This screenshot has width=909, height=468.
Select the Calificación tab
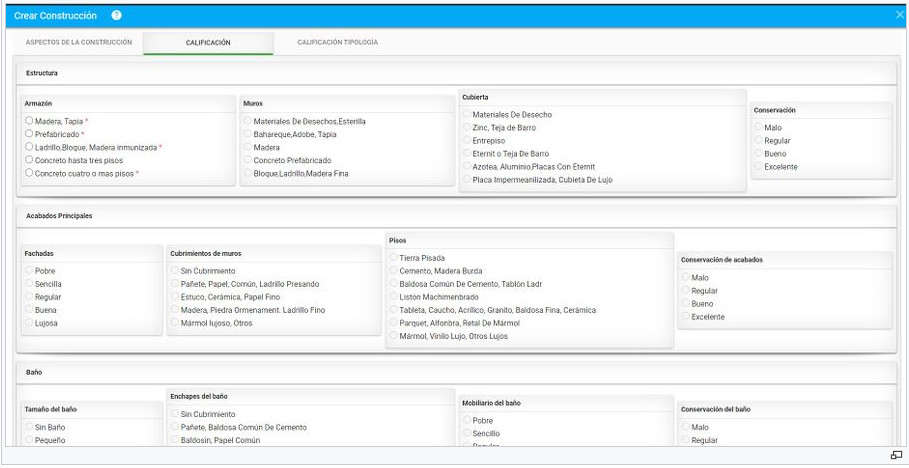pyautogui.click(x=208, y=43)
